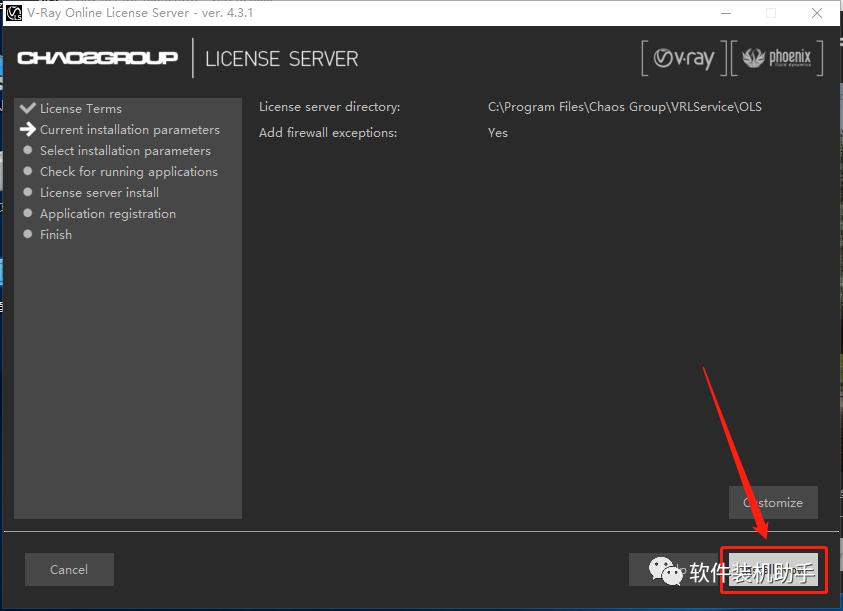Click the Chaos Group logo
Image resolution: width=843 pixels, height=611 pixels.
tap(97, 58)
